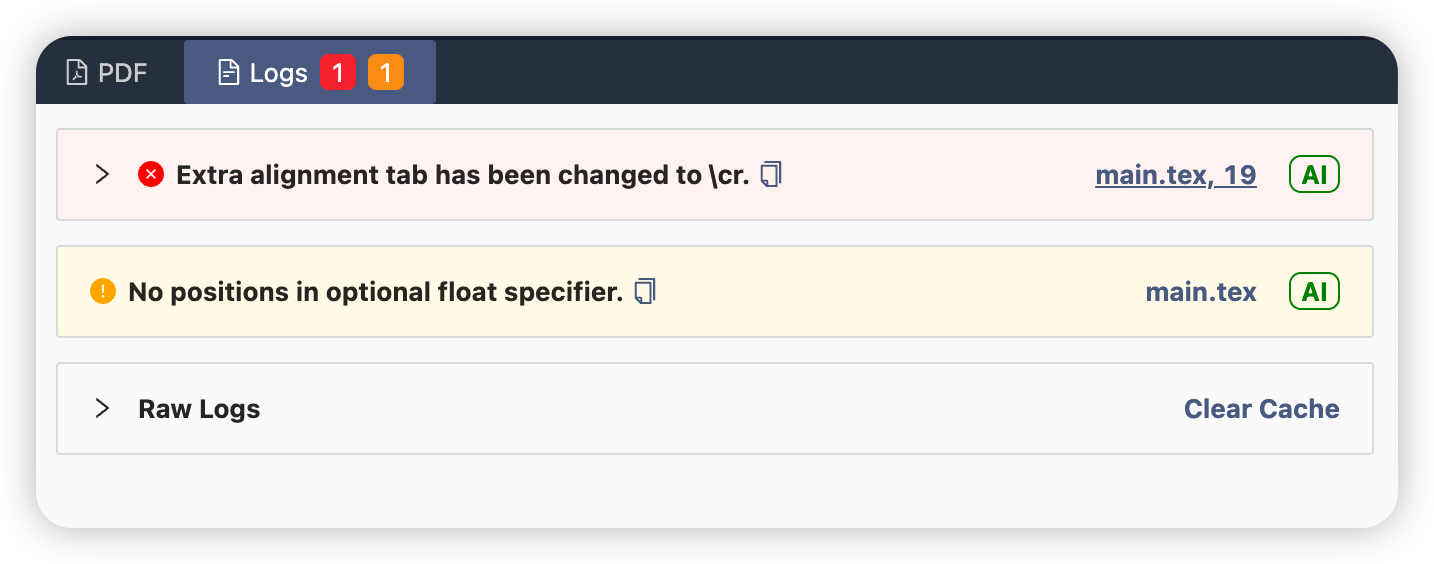Open main.tex link in the warning row
The image size is (1434, 564).
(1200, 292)
